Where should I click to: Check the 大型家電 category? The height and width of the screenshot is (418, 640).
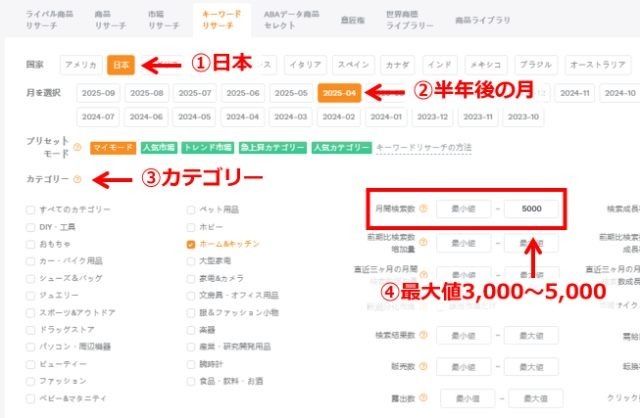coord(191,261)
